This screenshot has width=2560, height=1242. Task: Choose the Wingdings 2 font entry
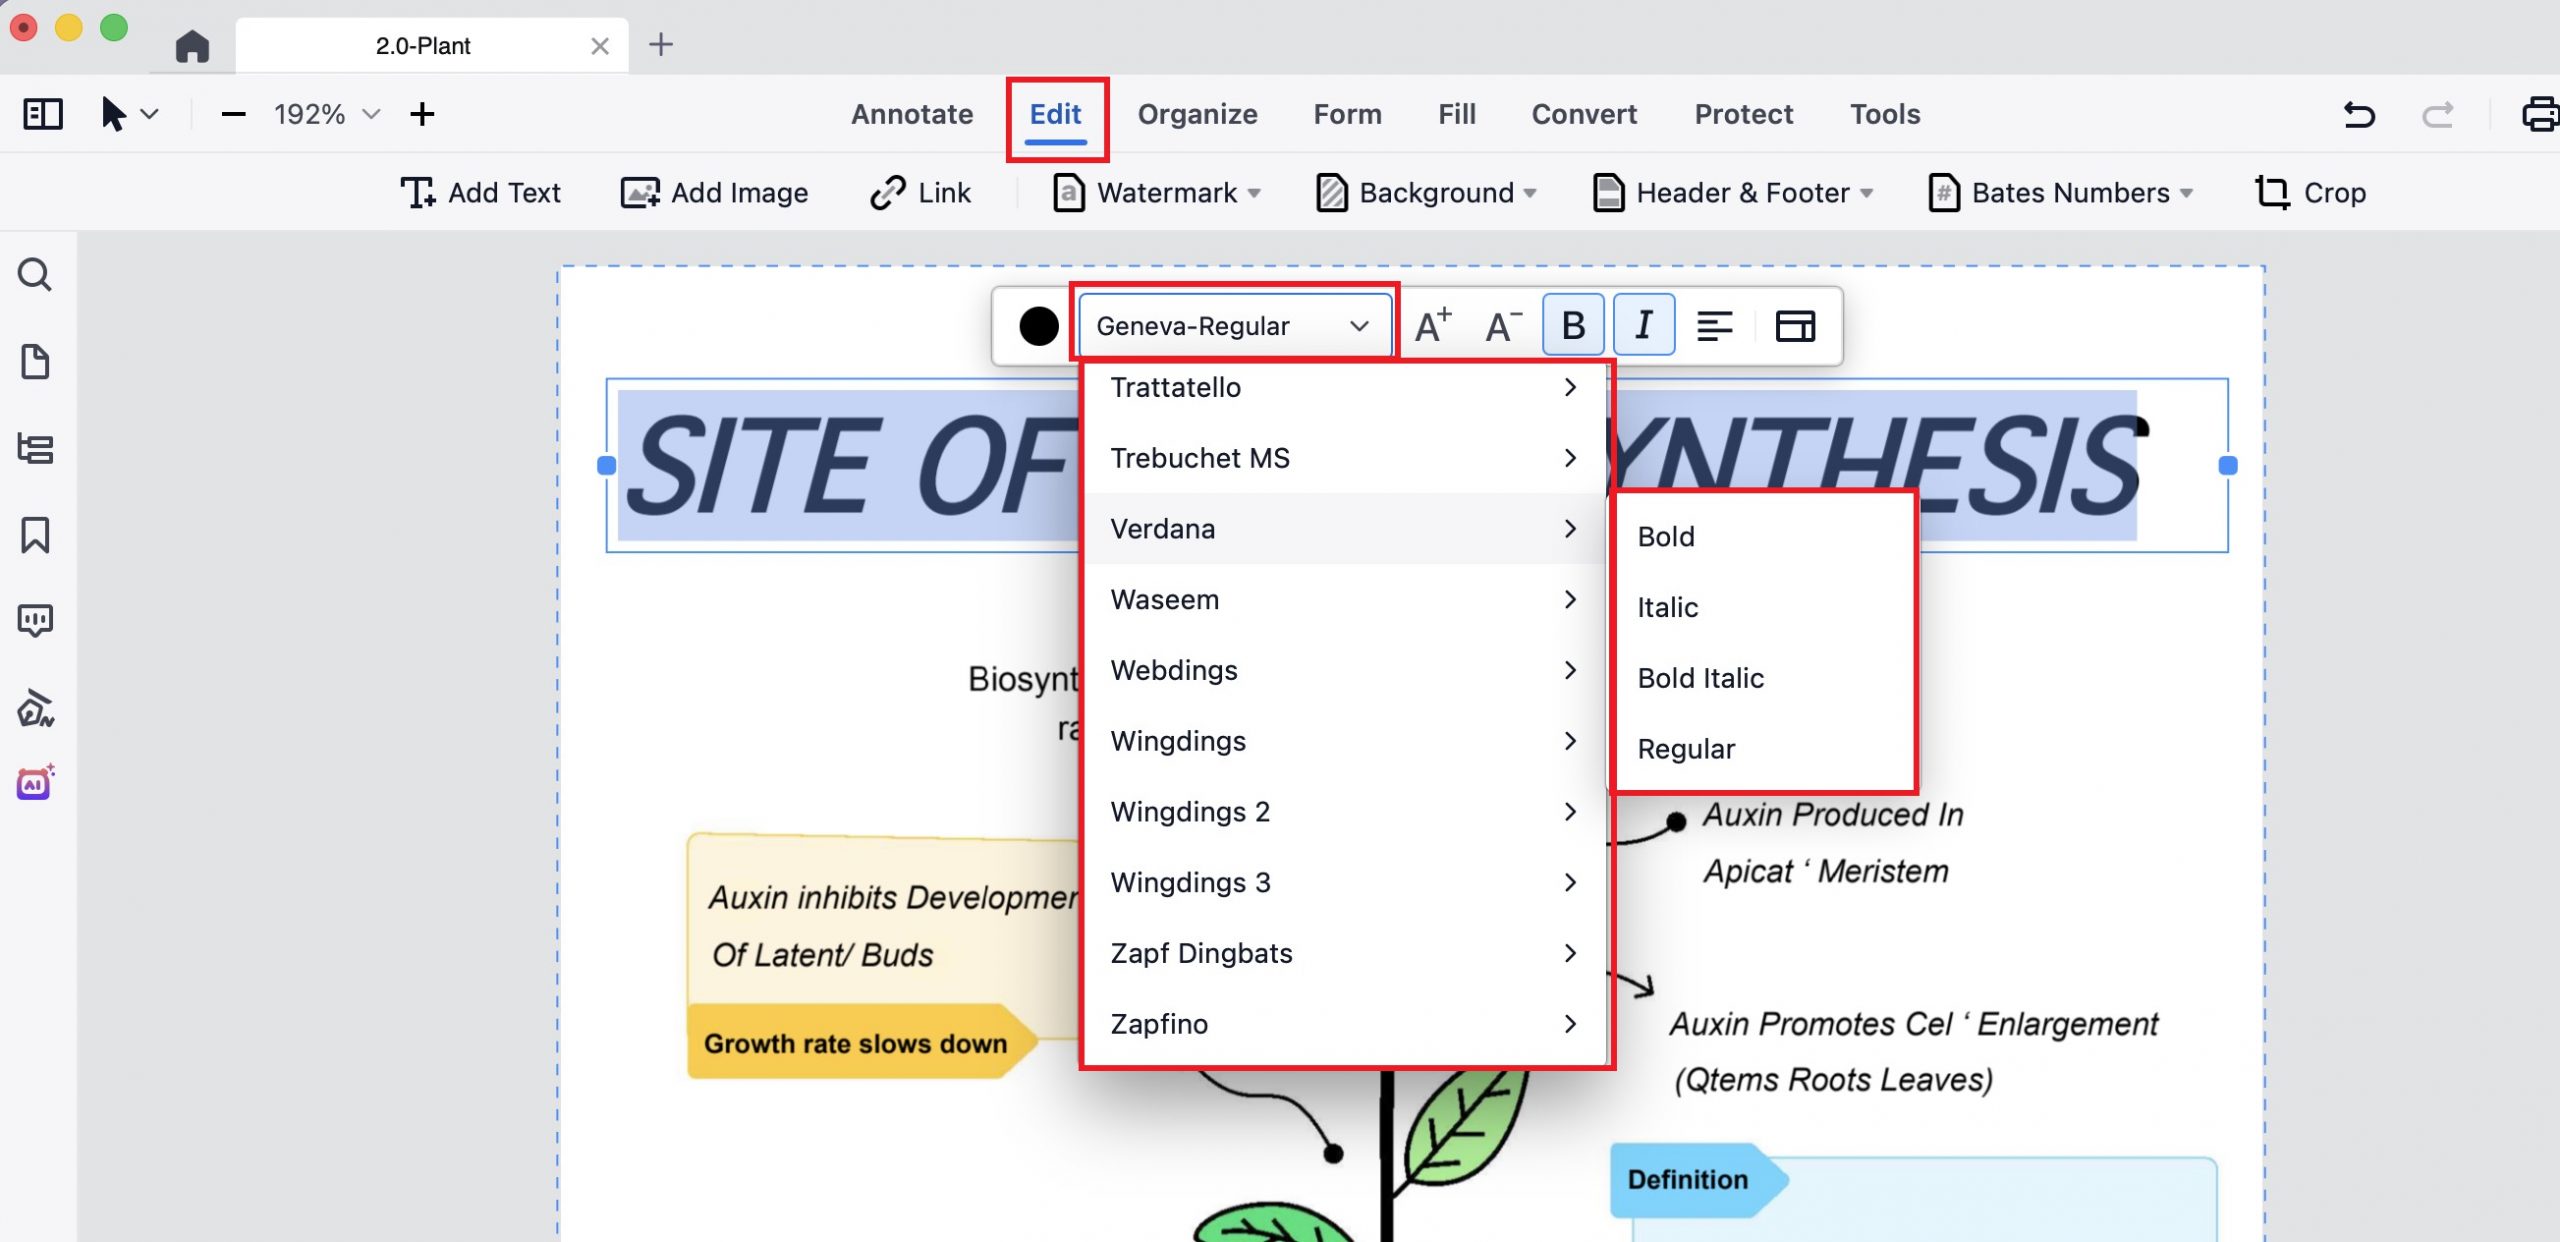pyautogui.click(x=1345, y=811)
